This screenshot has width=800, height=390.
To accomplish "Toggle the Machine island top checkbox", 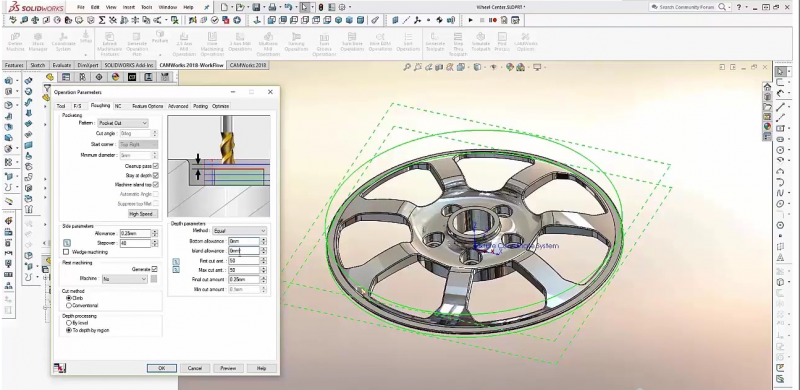I will point(156,184).
